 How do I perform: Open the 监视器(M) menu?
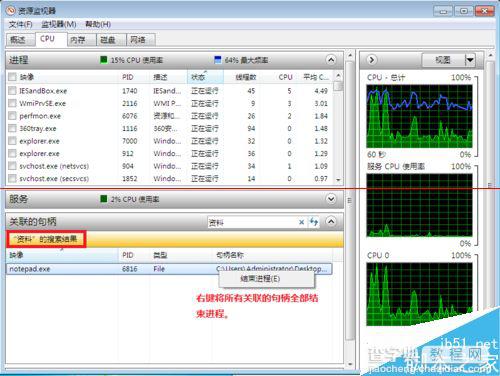tap(59, 24)
